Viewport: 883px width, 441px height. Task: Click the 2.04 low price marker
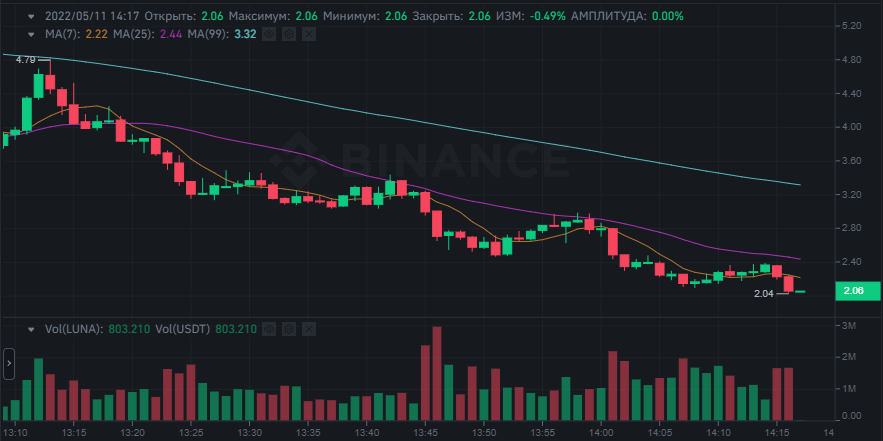click(x=763, y=294)
